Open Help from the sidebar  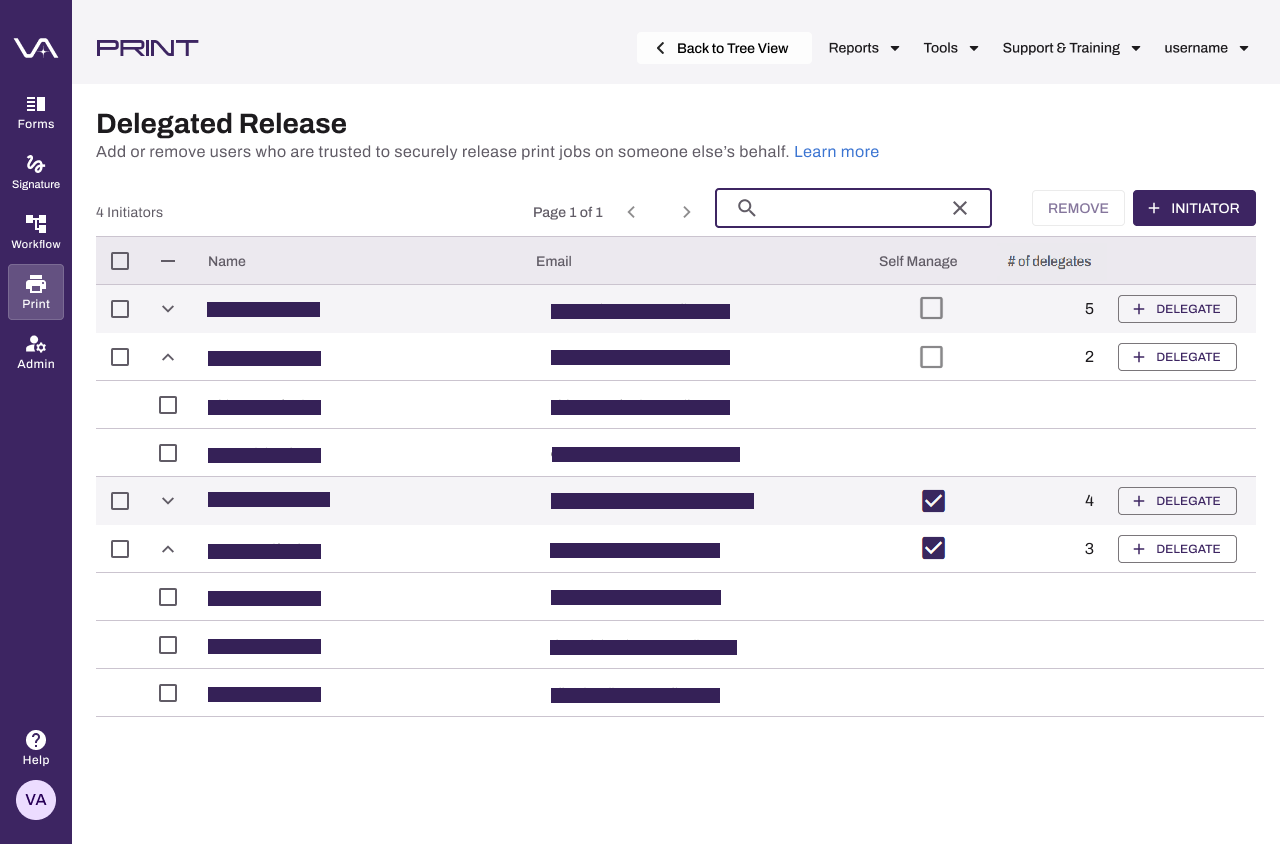pyautogui.click(x=36, y=748)
